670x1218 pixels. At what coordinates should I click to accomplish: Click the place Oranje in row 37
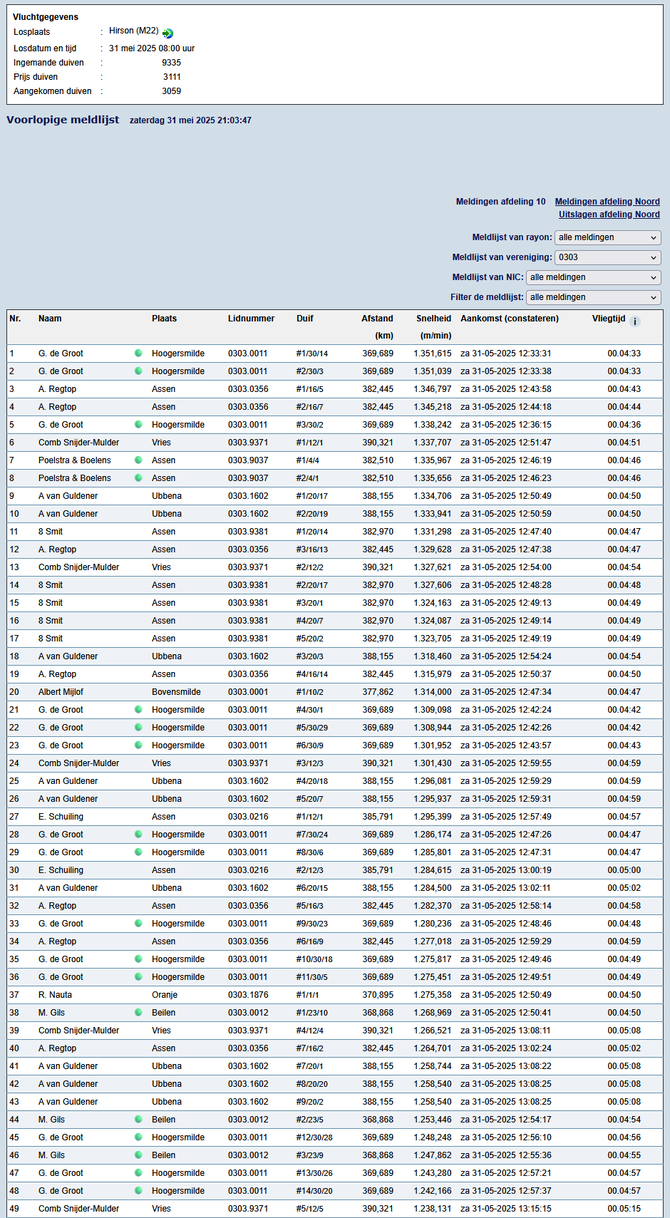(x=166, y=995)
